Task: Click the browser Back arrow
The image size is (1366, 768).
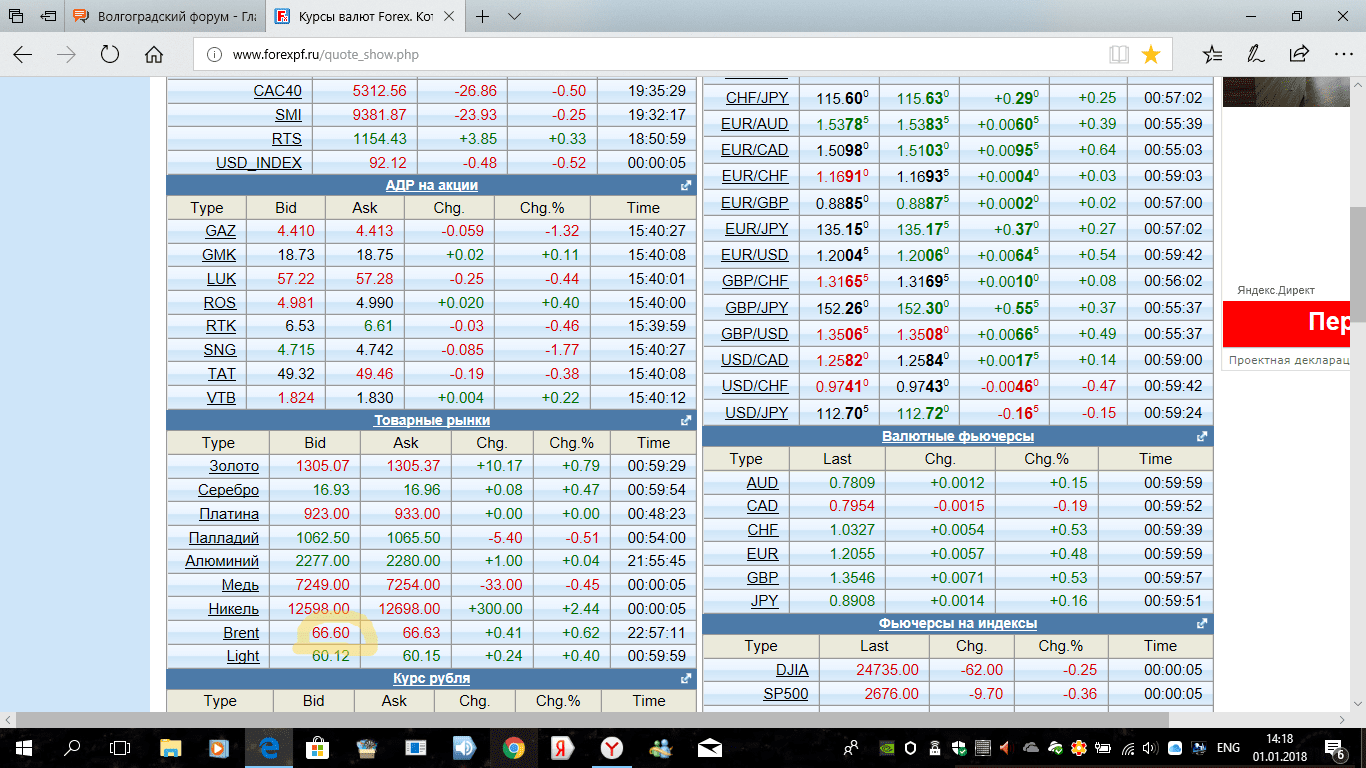Action: (x=22, y=54)
